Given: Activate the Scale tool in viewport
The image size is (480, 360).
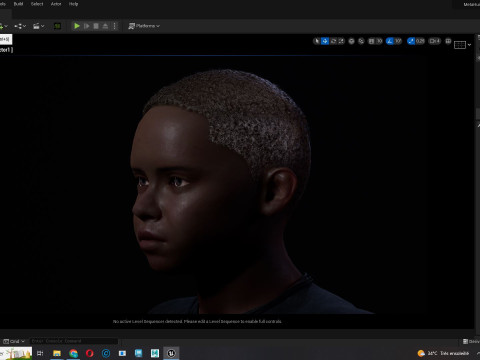Looking at the screenshot, I should pyautogui.click(x=341, y=41).
